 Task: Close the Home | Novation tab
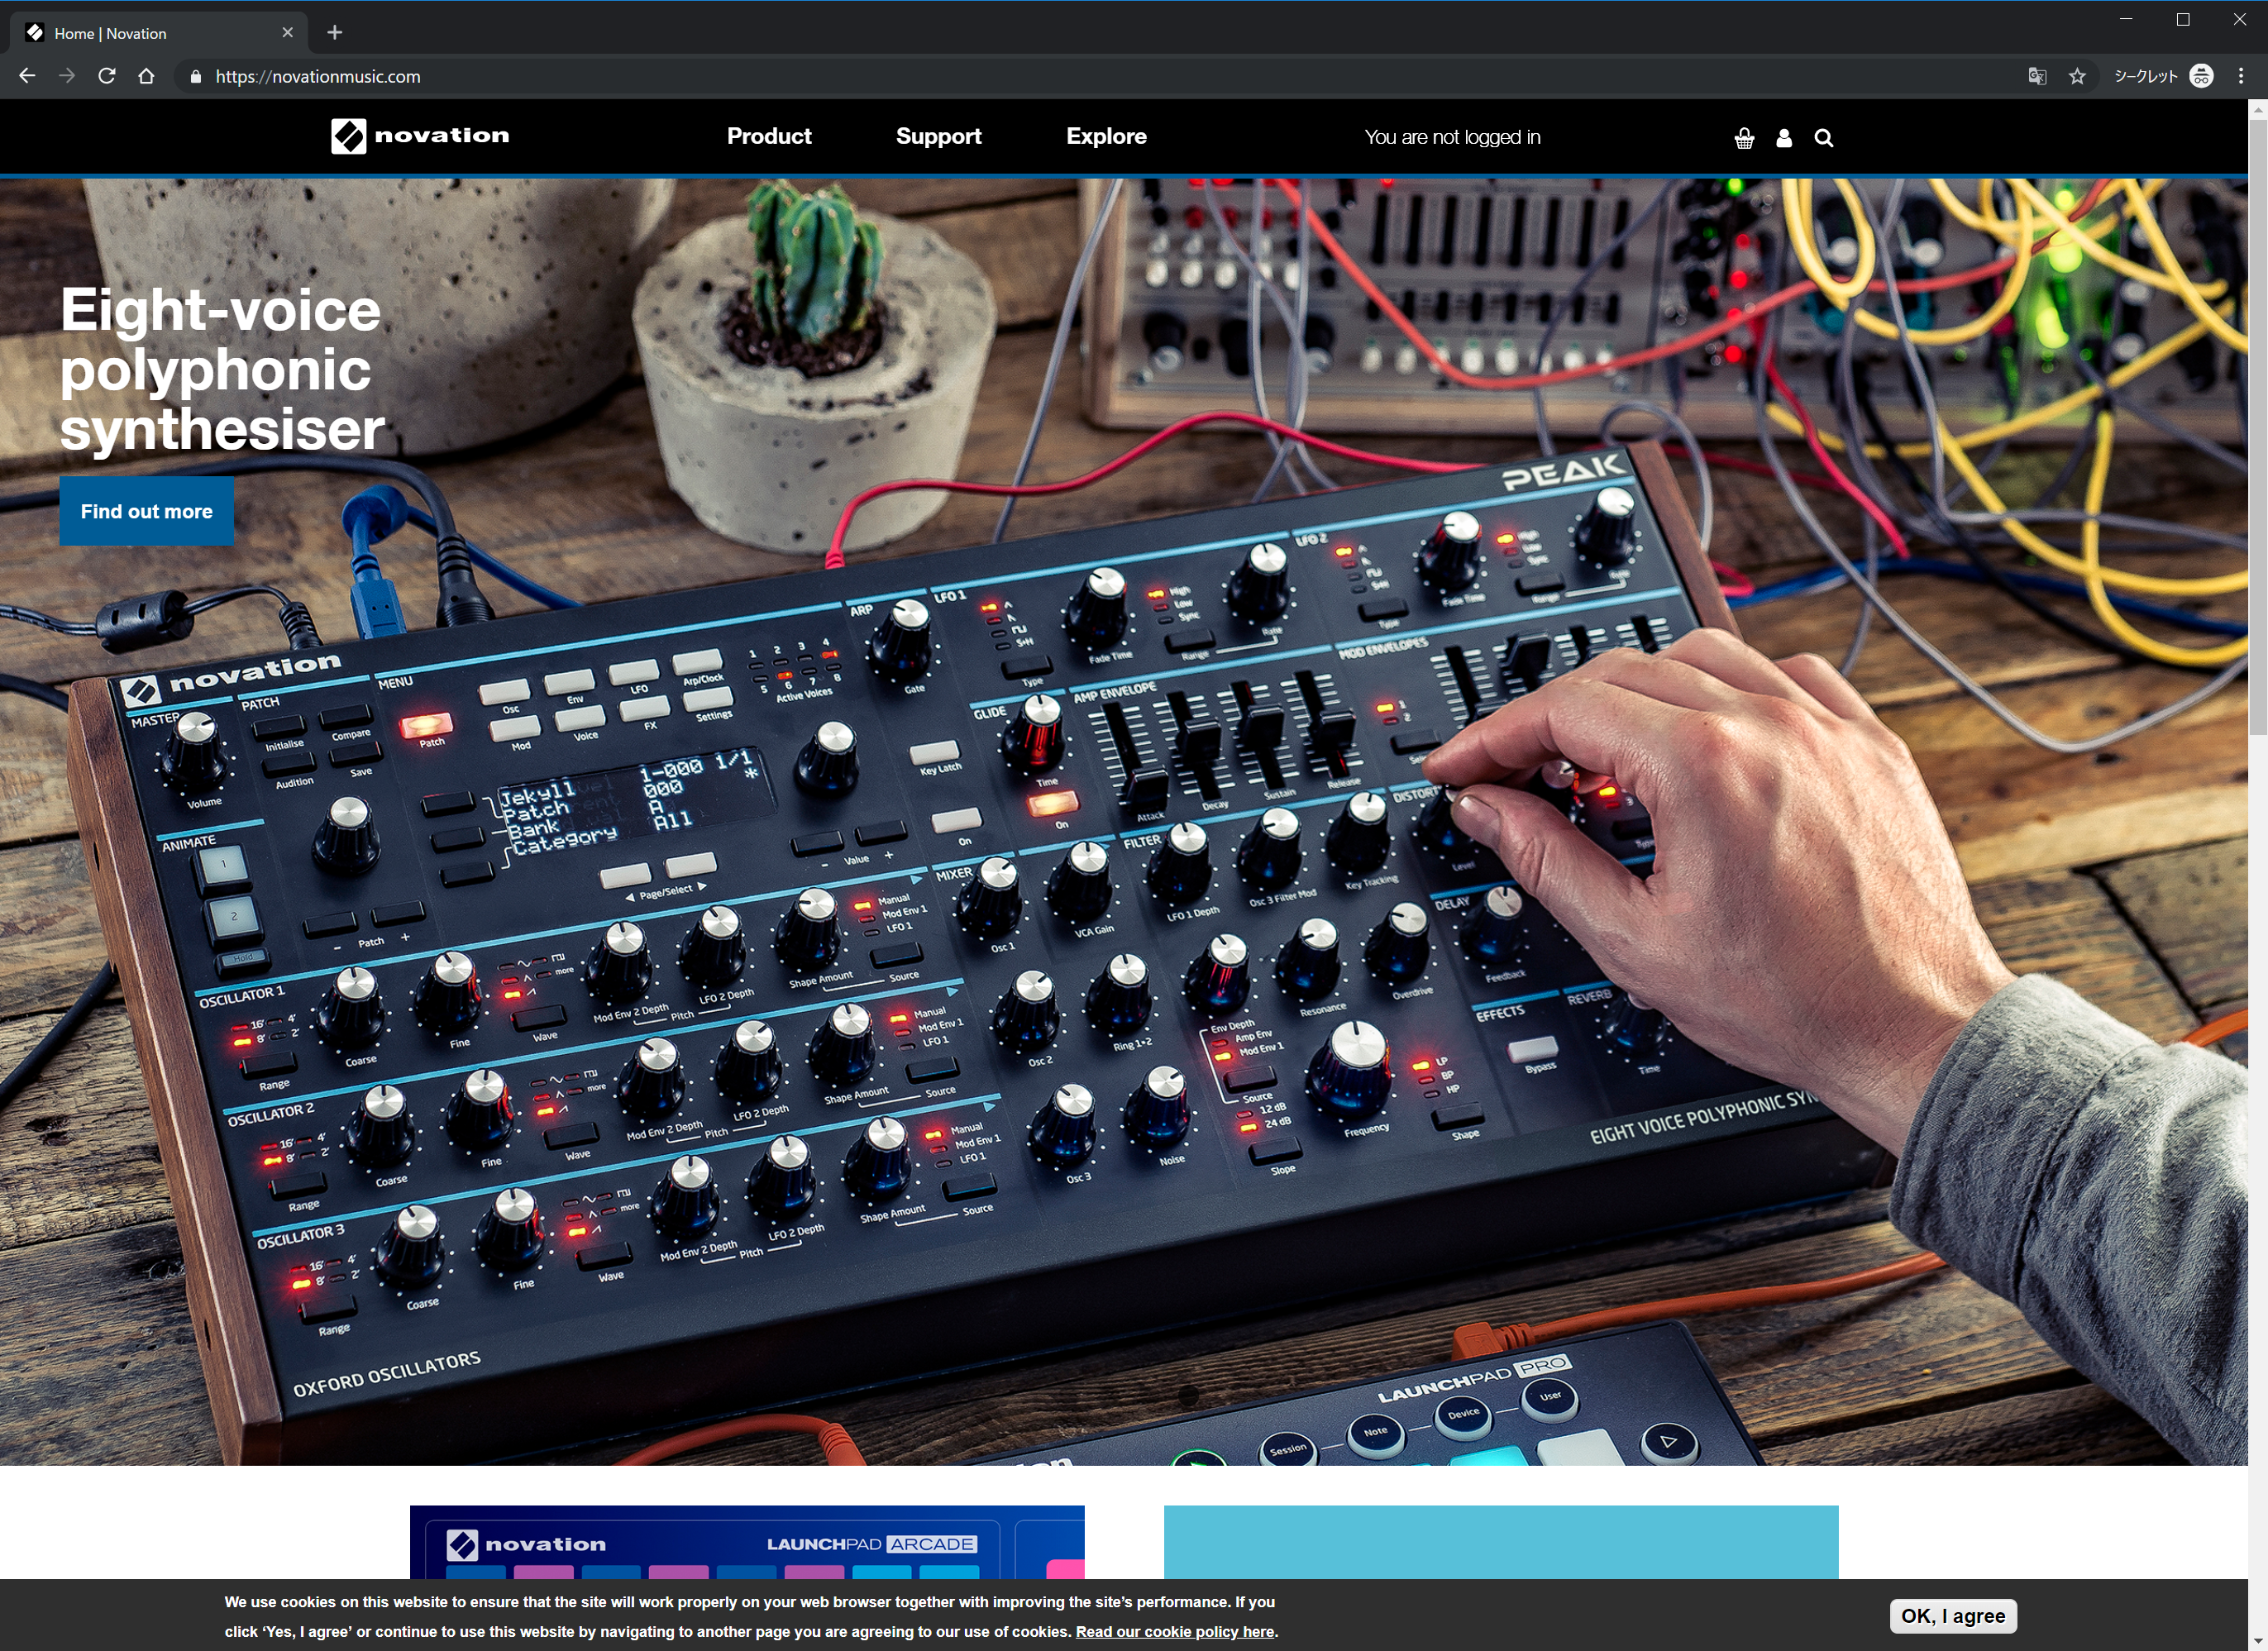[x=288, y=33]
